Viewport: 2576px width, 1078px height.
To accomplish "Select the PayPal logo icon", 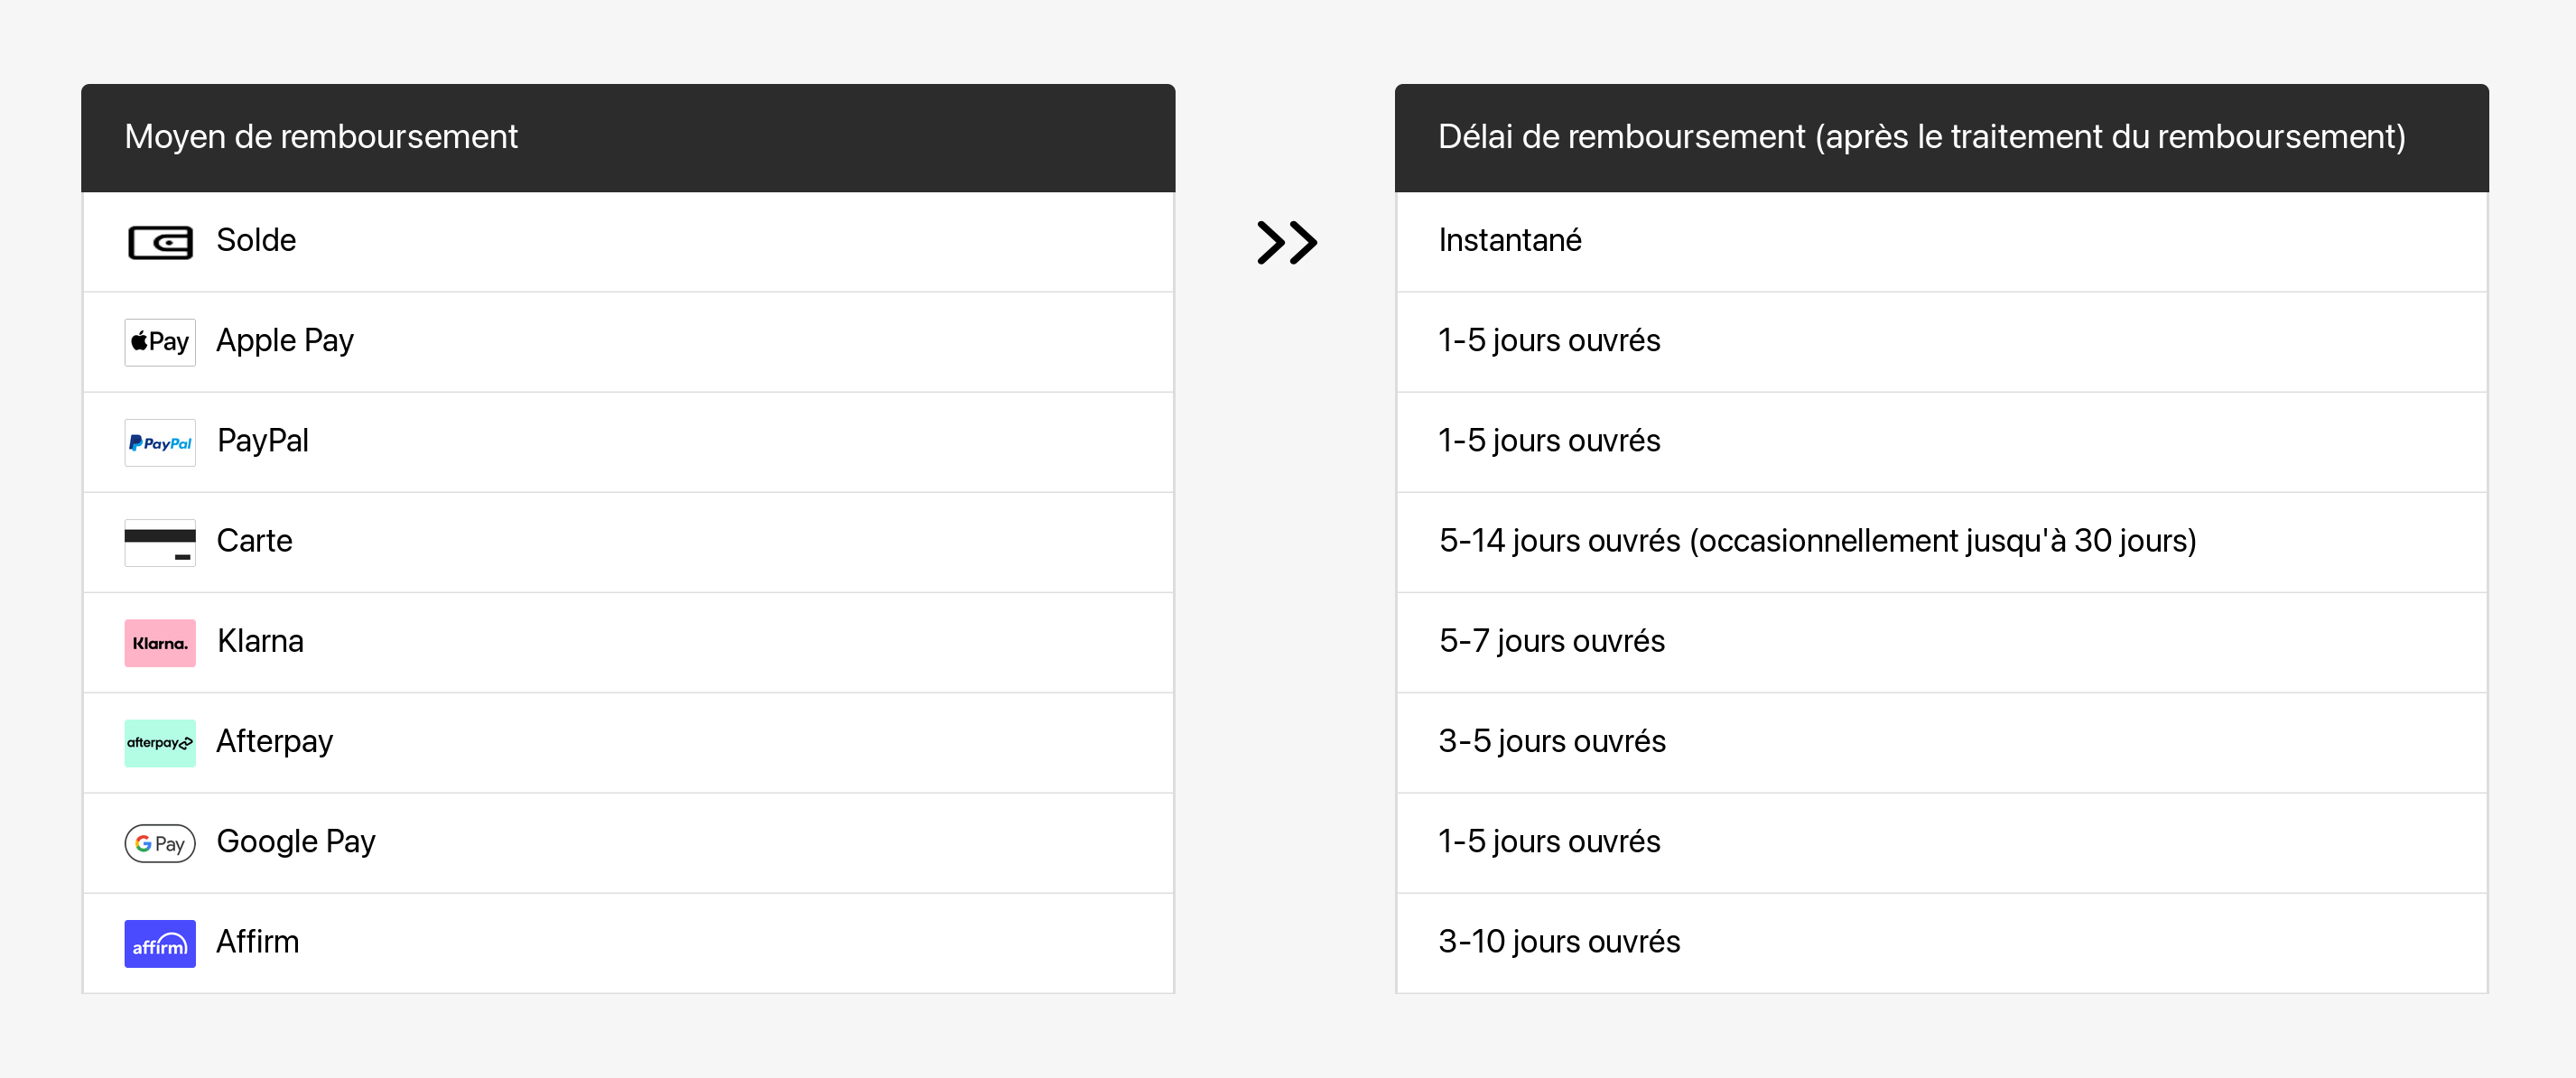I will coord(160,442).
